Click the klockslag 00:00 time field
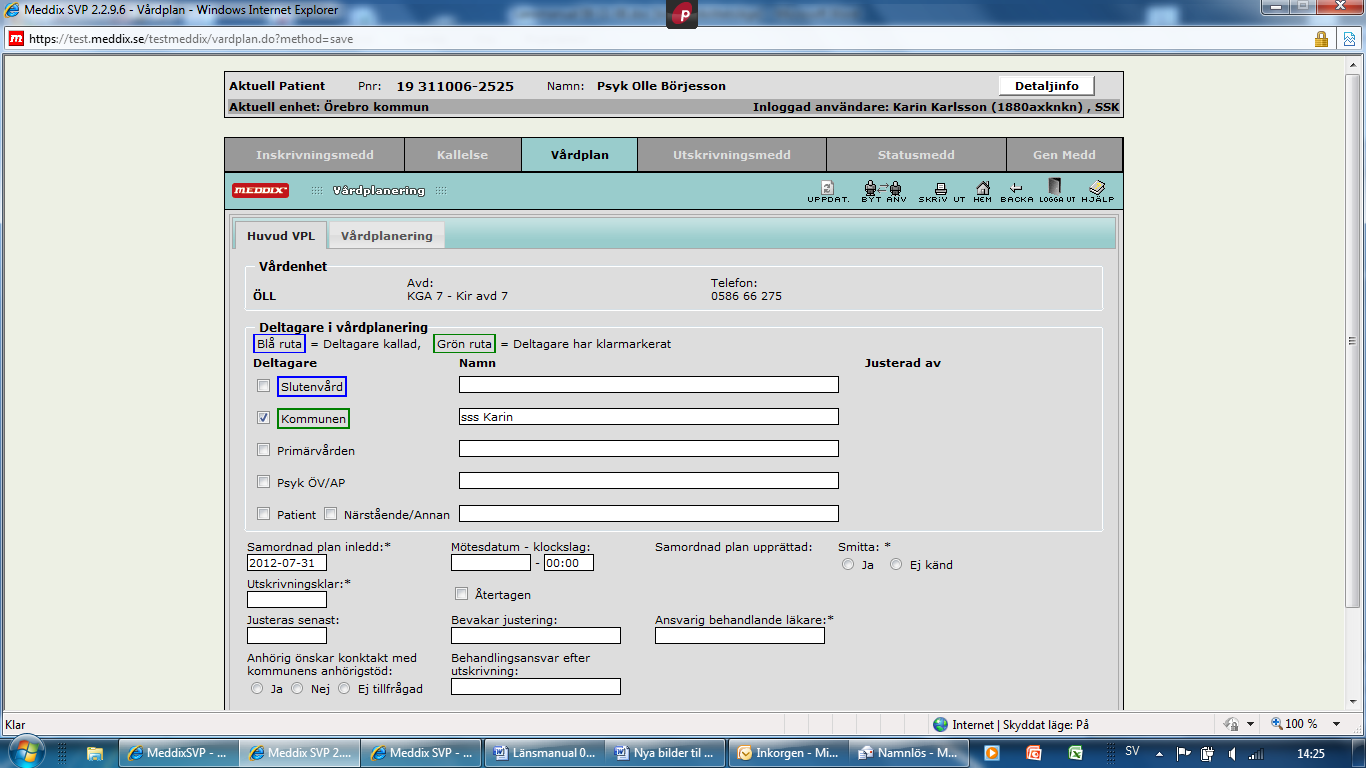Viewport: 1366px width, 768px height. coord(569,563)
